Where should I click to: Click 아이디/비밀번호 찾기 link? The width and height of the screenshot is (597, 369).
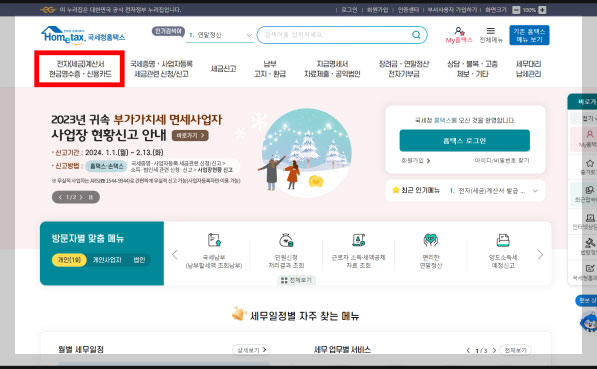pos(502,161)
